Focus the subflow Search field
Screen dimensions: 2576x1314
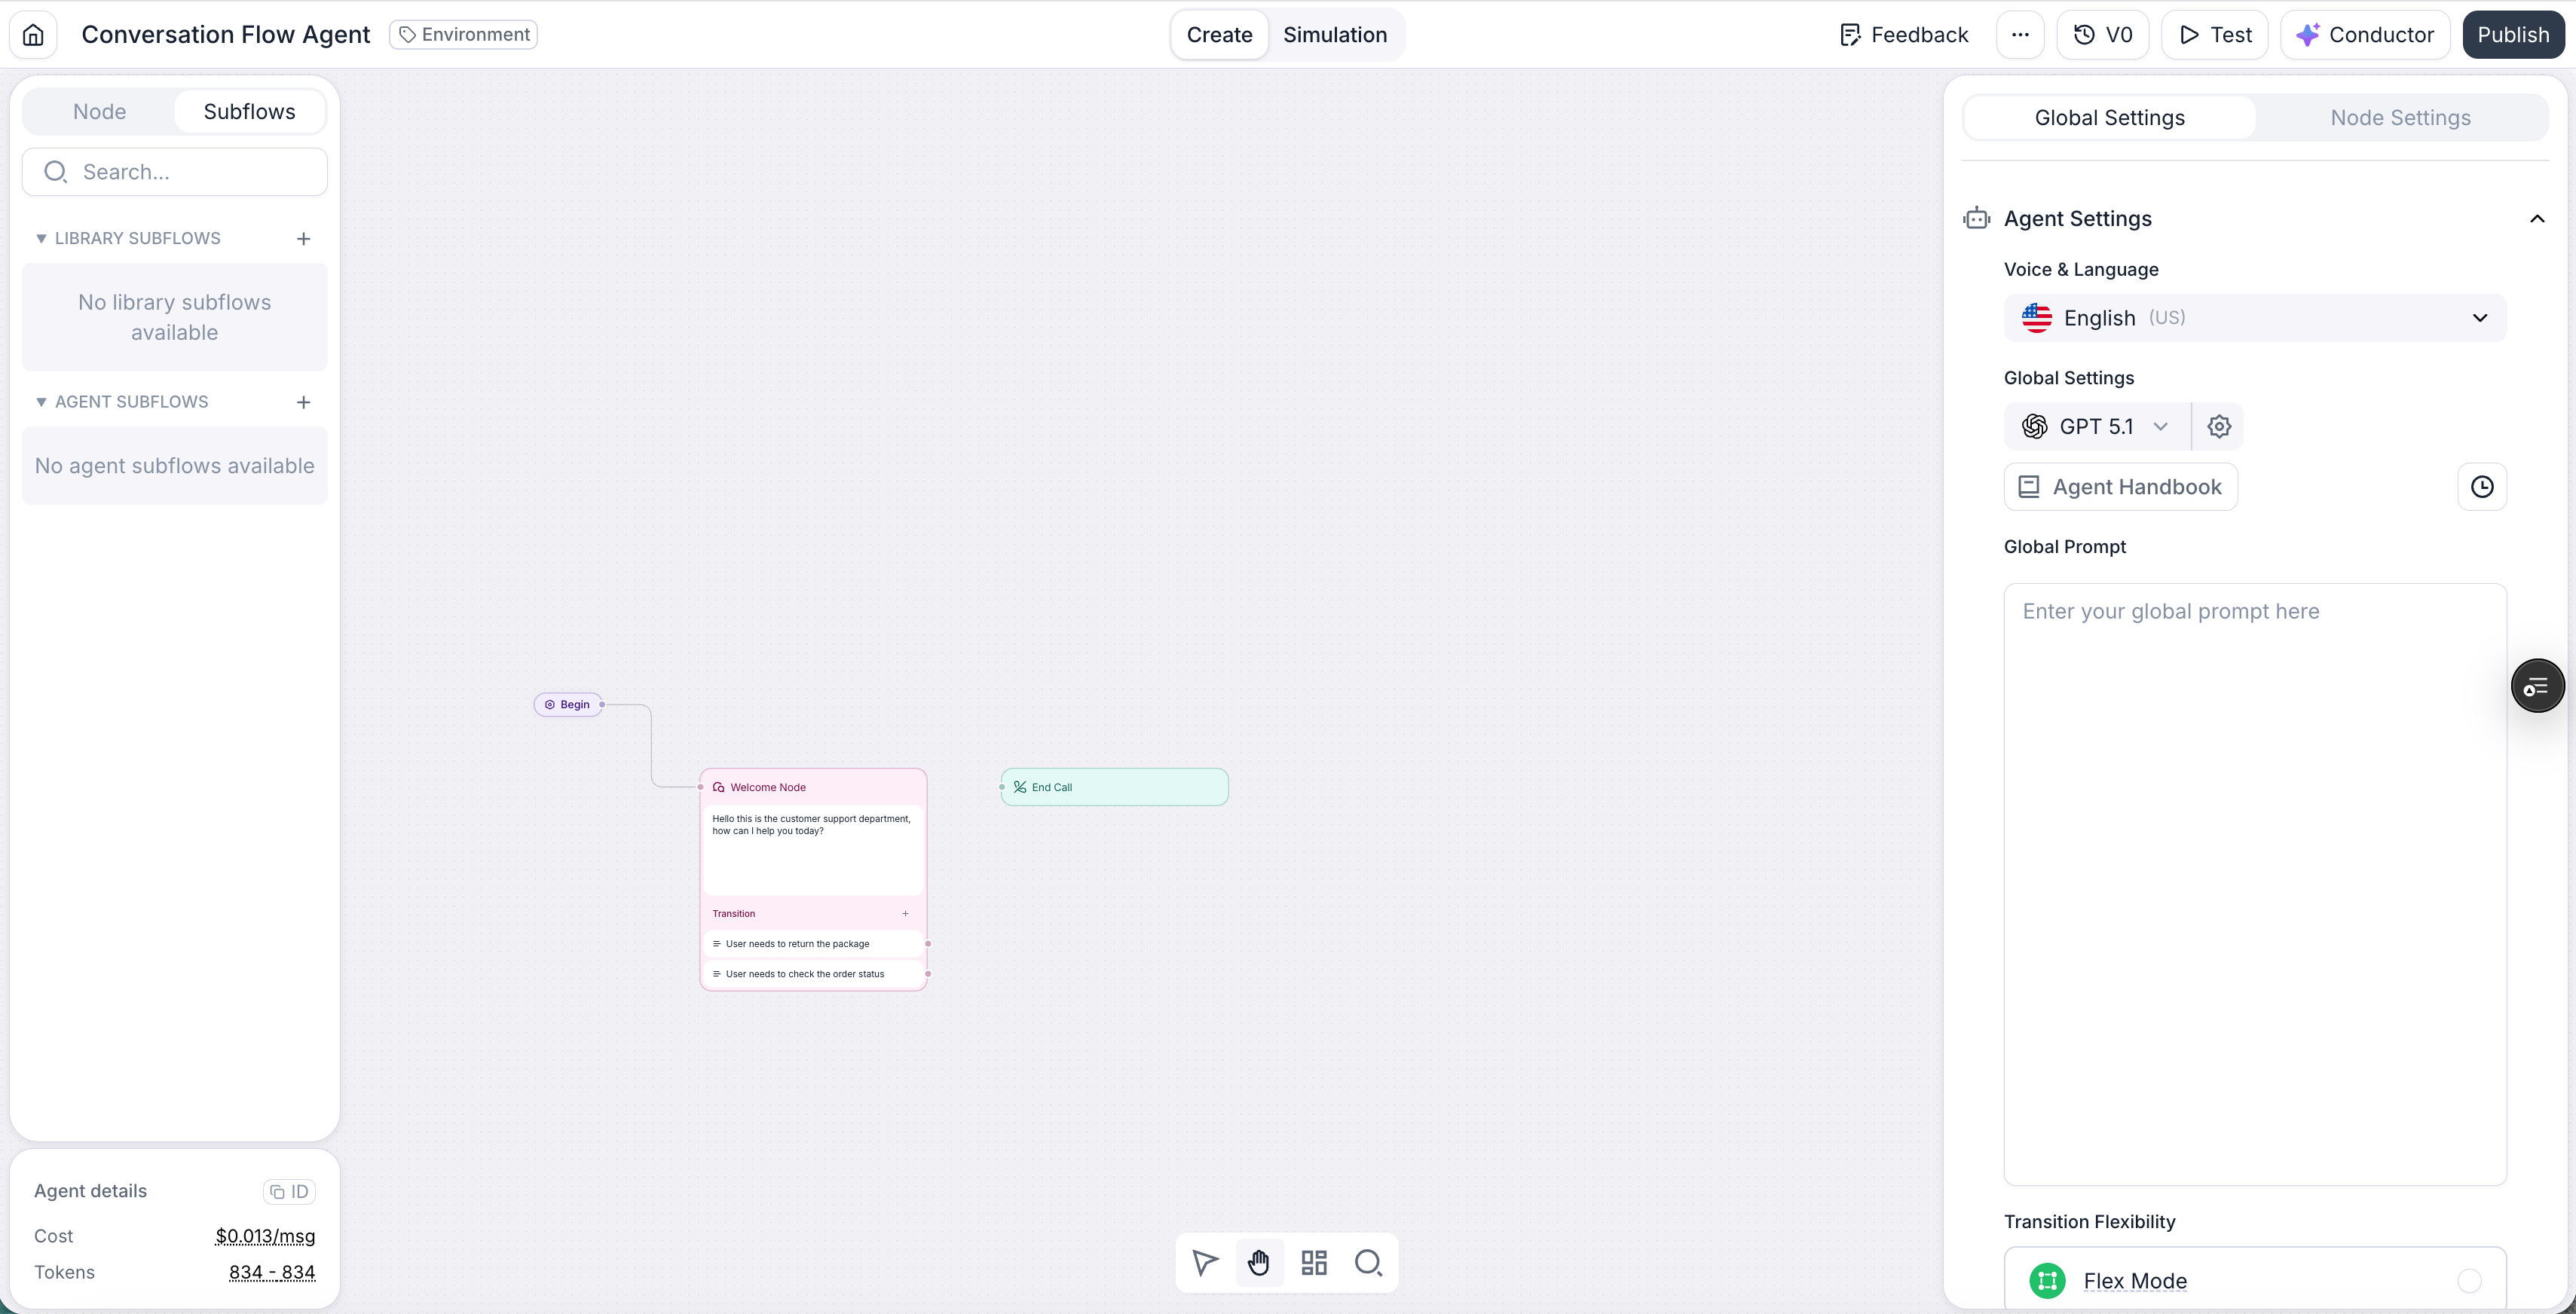pos(175,172)
